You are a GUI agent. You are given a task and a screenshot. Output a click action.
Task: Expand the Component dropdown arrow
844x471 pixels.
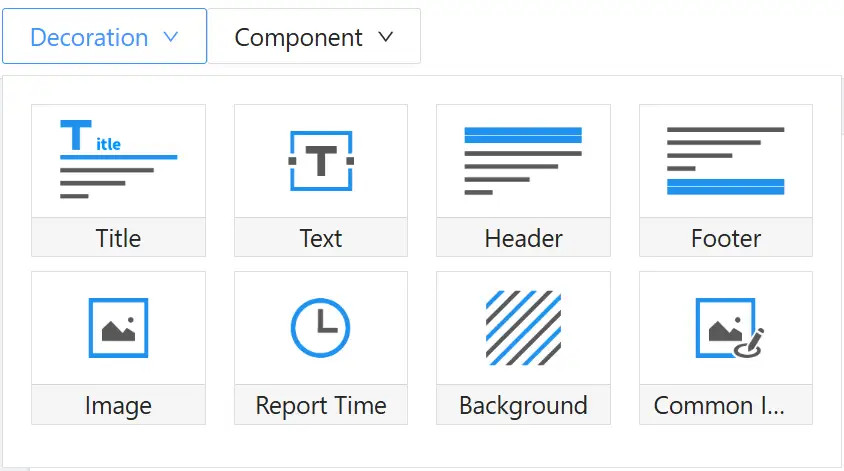click(x=386, y=37)
